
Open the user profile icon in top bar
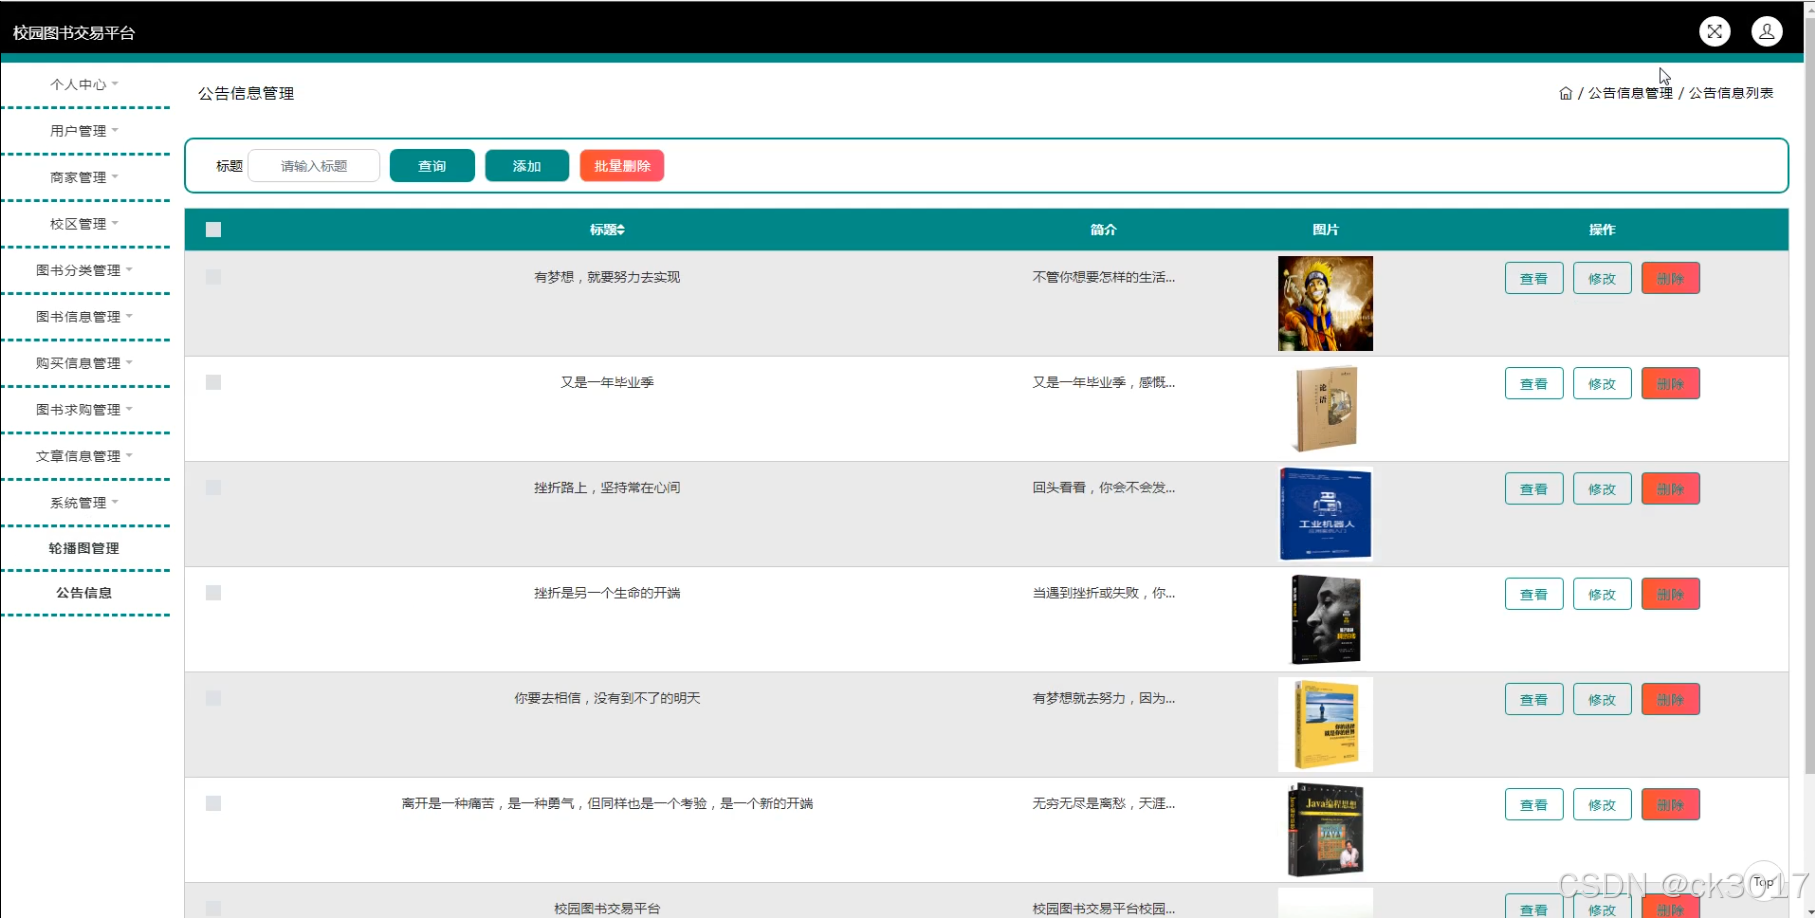click(1766, 31)
